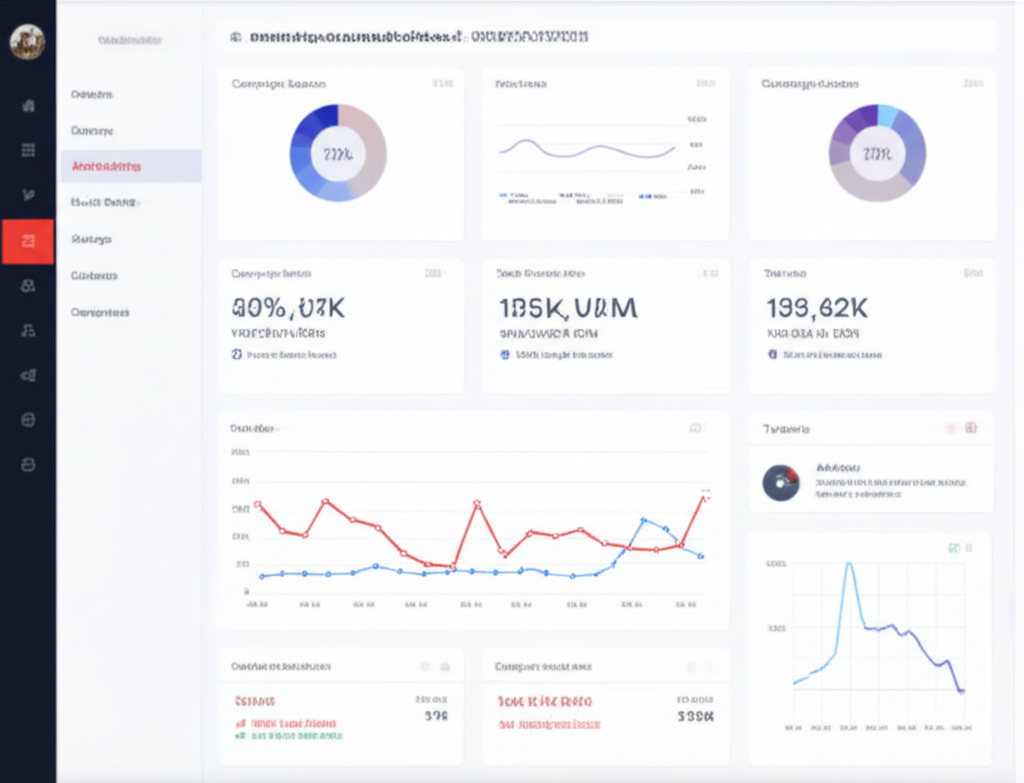
Task: Select the grid dashboard icon in the sidebar
Action: pos(27,149)
